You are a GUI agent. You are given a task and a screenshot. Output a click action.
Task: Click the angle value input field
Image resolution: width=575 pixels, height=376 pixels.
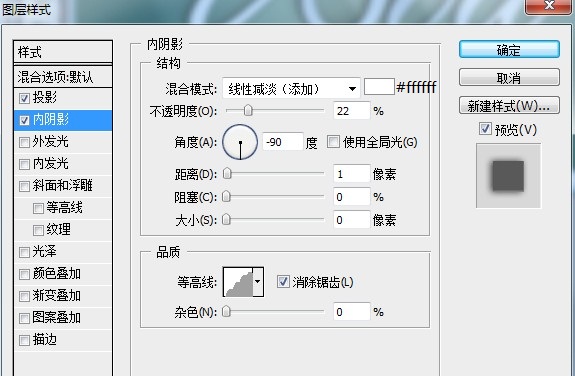click(x=282, y=142)
